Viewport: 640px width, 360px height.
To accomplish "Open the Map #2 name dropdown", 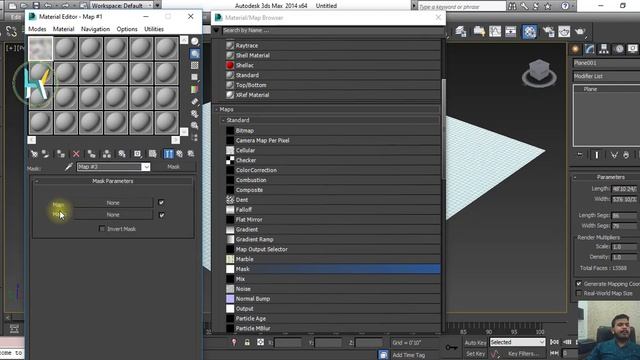I will (x=146, y=167).
